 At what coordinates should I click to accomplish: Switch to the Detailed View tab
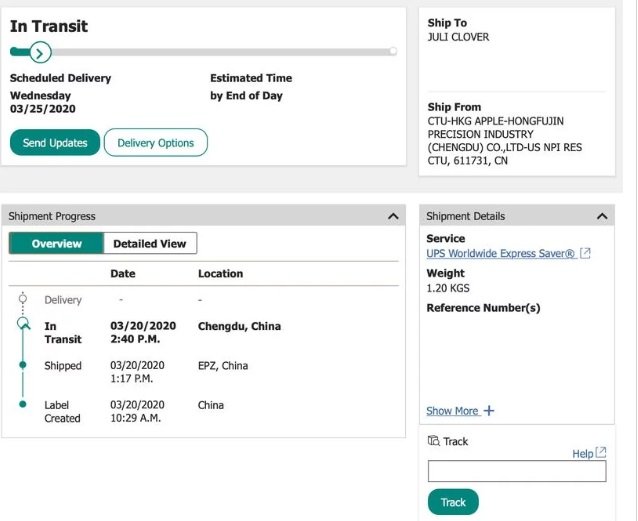pos(150,243)
